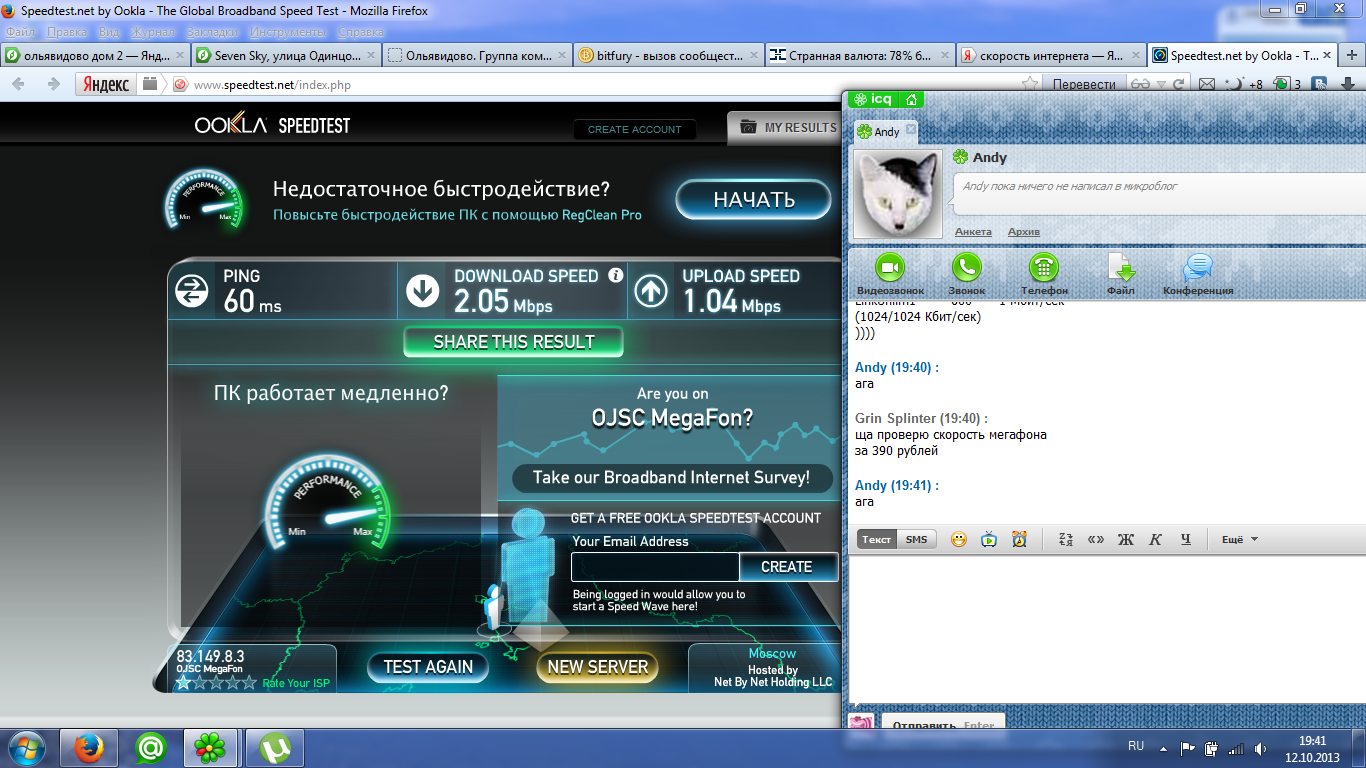Click SHARE THIS RESULT button

point(513,342)
